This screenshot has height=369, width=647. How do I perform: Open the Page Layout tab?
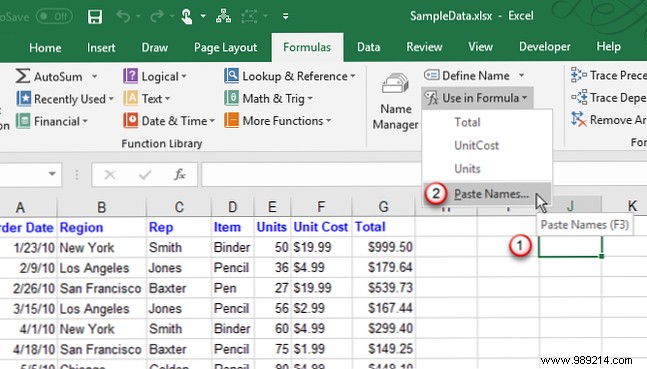point(225,47)
